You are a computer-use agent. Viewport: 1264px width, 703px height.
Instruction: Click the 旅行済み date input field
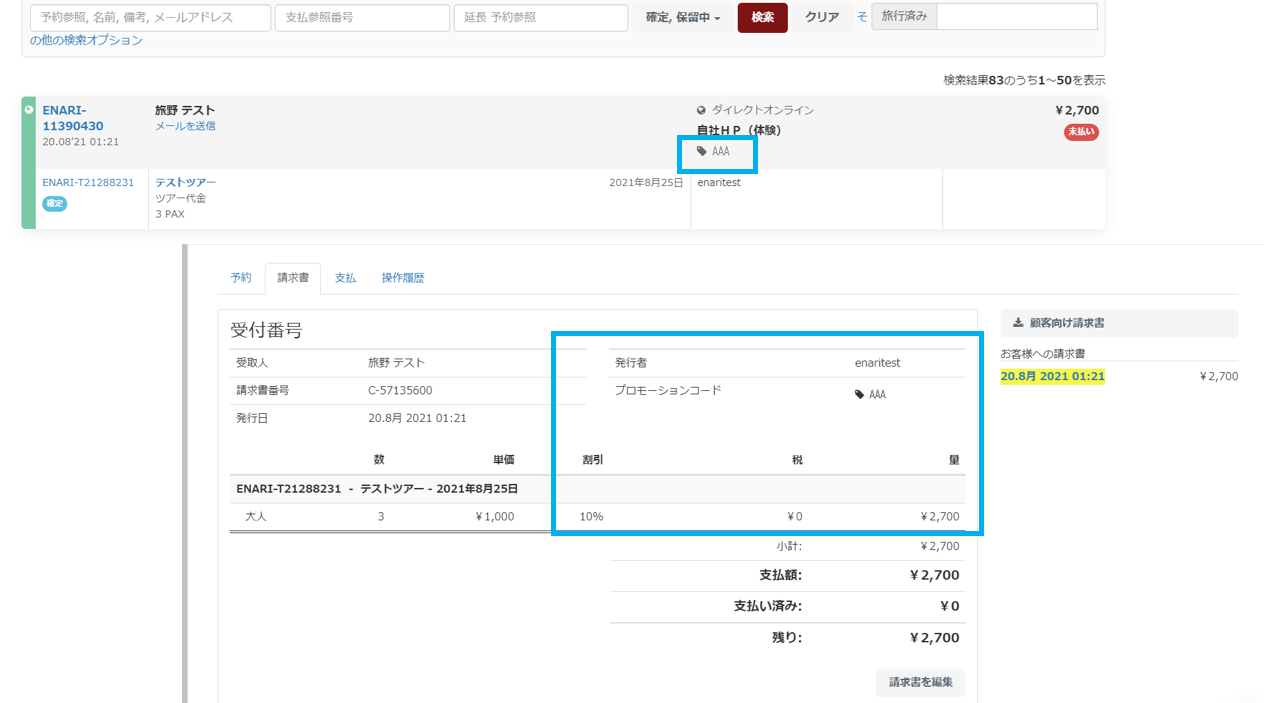(1016, 17)
